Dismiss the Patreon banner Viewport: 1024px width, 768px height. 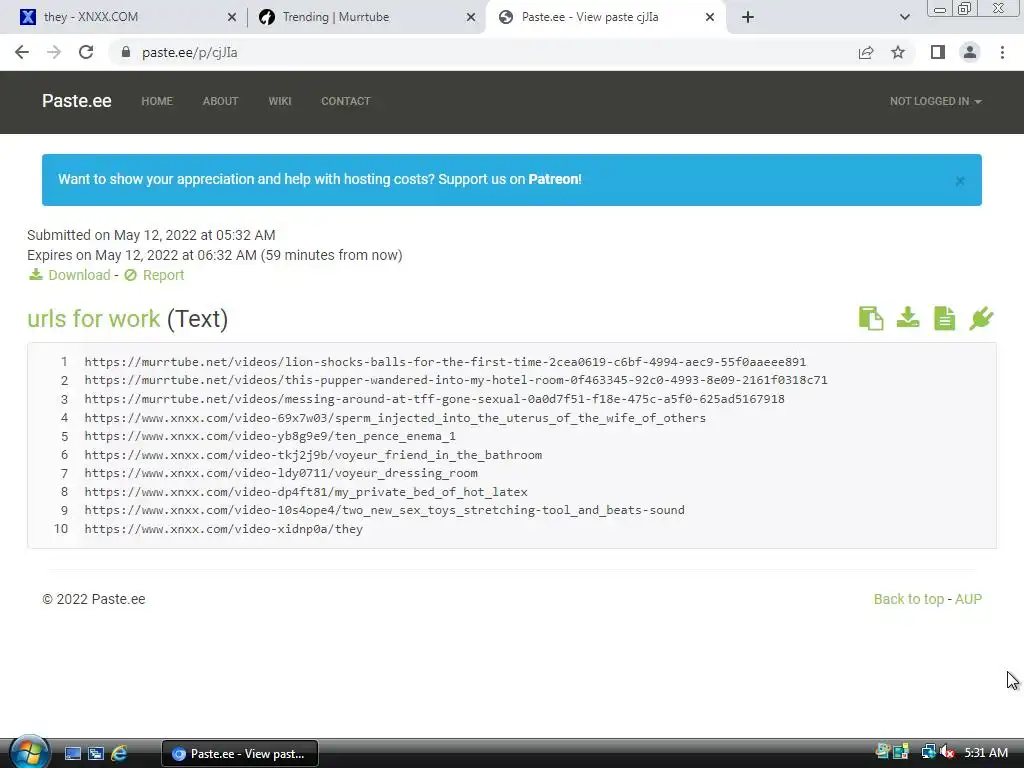(959, 181)
